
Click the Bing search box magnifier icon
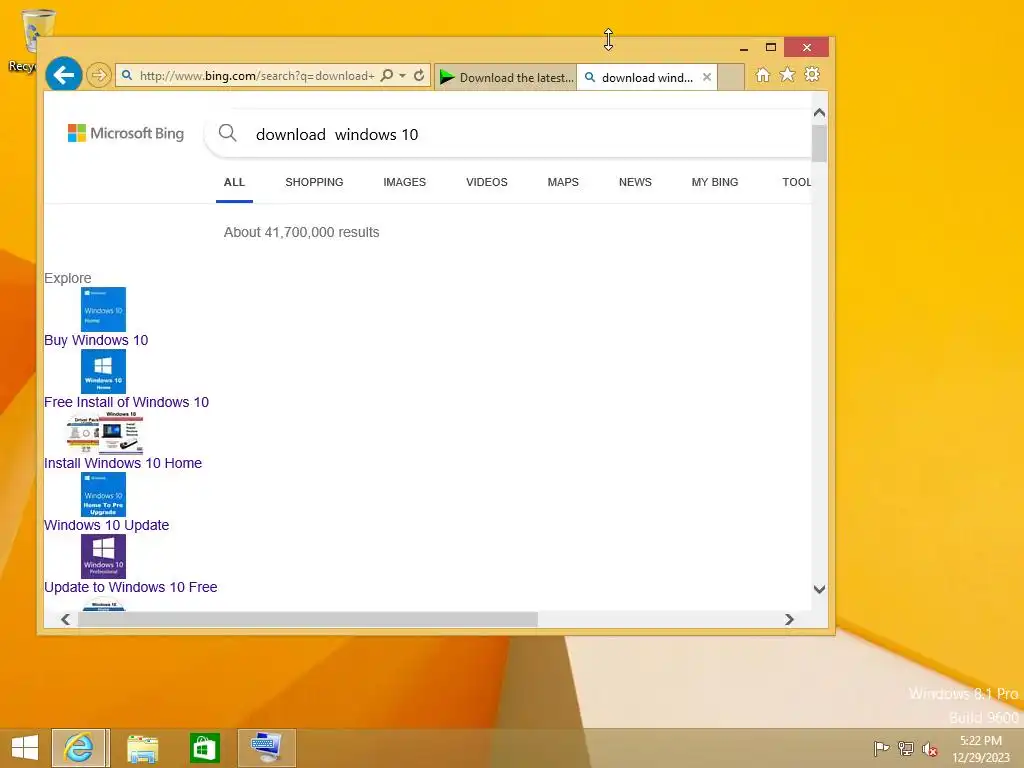[227, 133]
